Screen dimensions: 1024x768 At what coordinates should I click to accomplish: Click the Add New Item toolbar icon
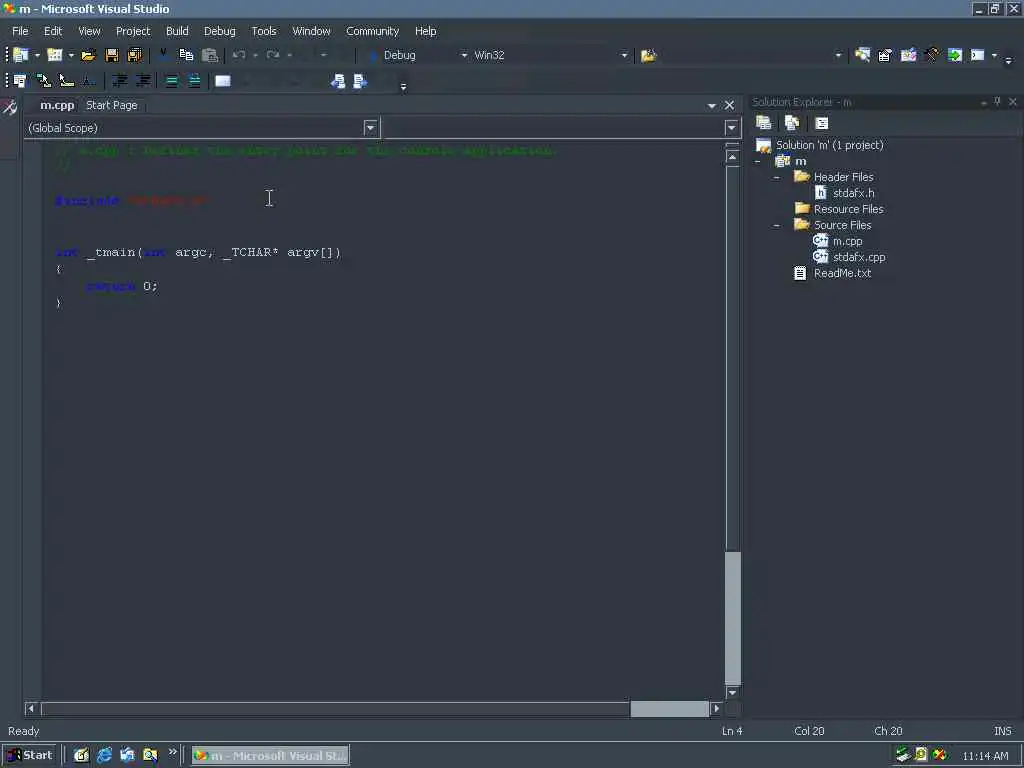click(x=55, y=56)
